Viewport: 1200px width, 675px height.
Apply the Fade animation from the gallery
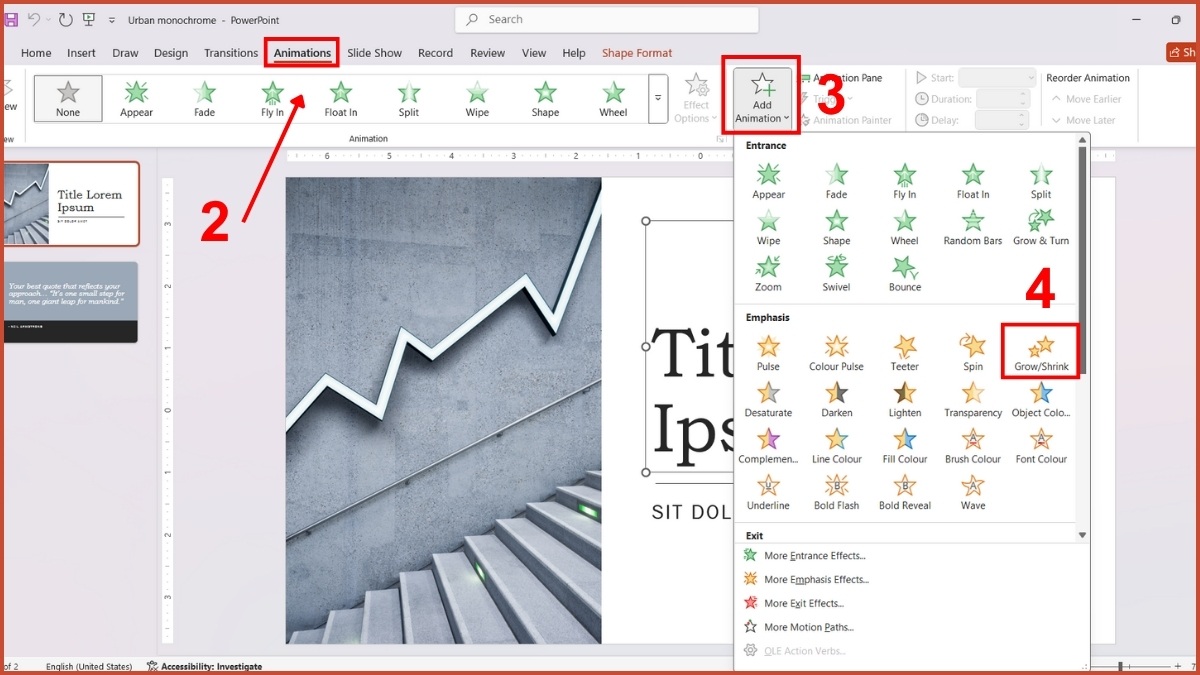(203, 98)
